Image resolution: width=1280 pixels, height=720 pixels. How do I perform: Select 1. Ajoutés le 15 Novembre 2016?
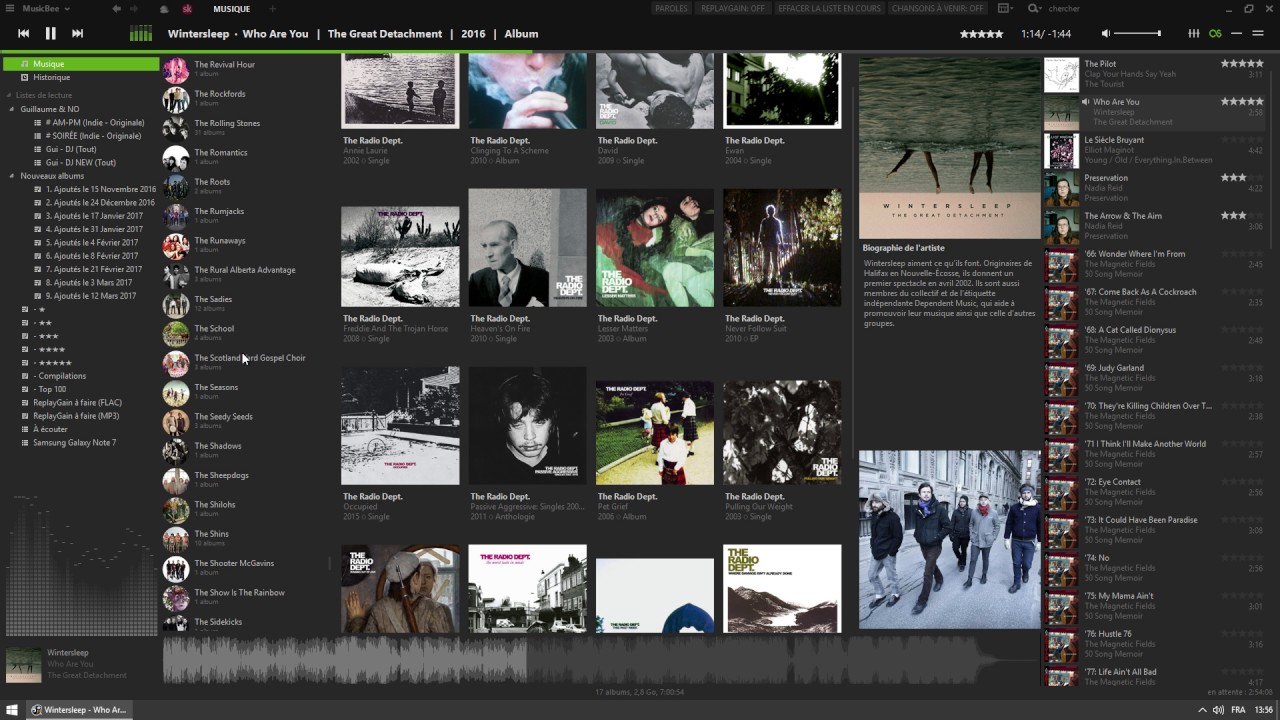100,189
